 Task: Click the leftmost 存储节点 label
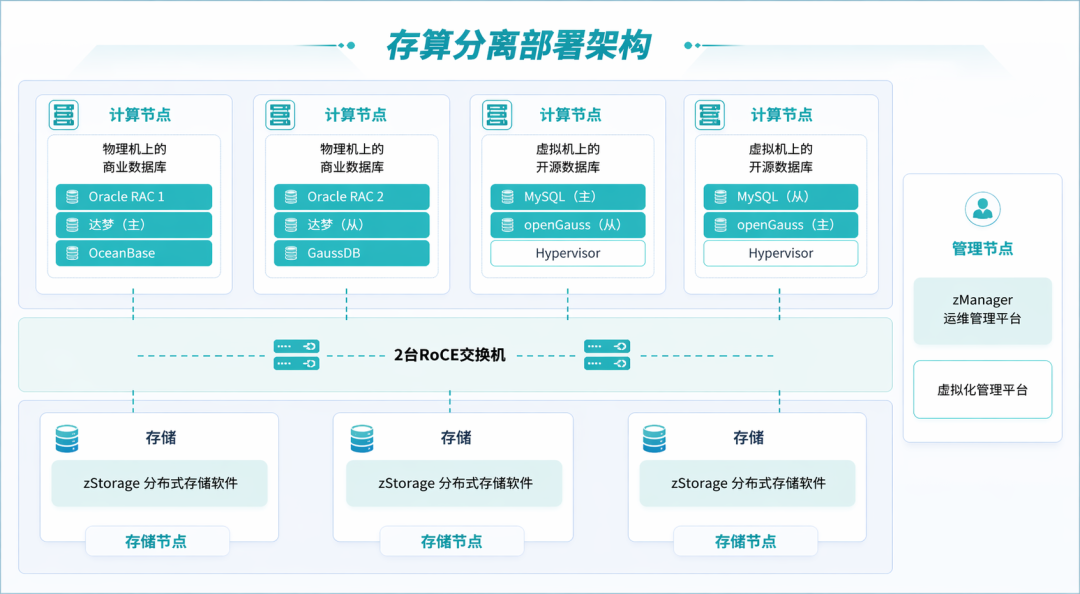tap(156, 542)
